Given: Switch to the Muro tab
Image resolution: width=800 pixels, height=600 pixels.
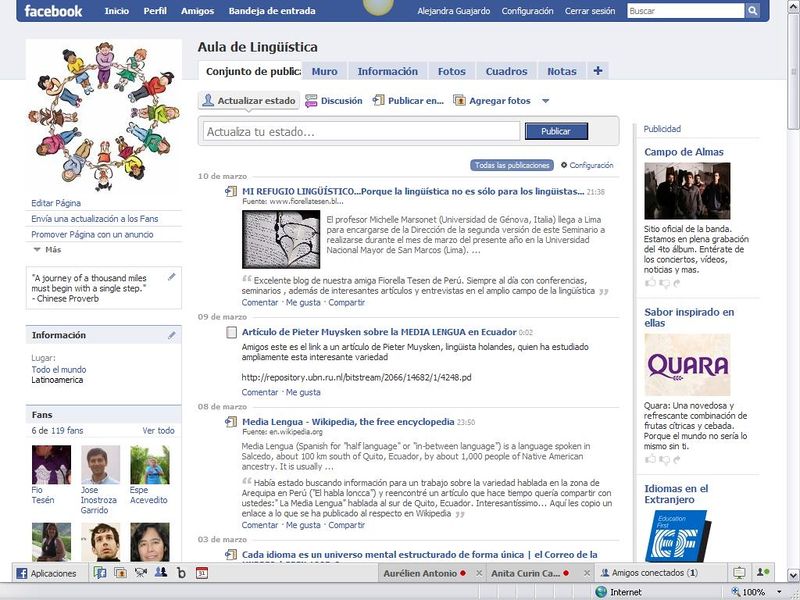Looking at the screenshot, I should pyautogui.click(x=324, y=71).
